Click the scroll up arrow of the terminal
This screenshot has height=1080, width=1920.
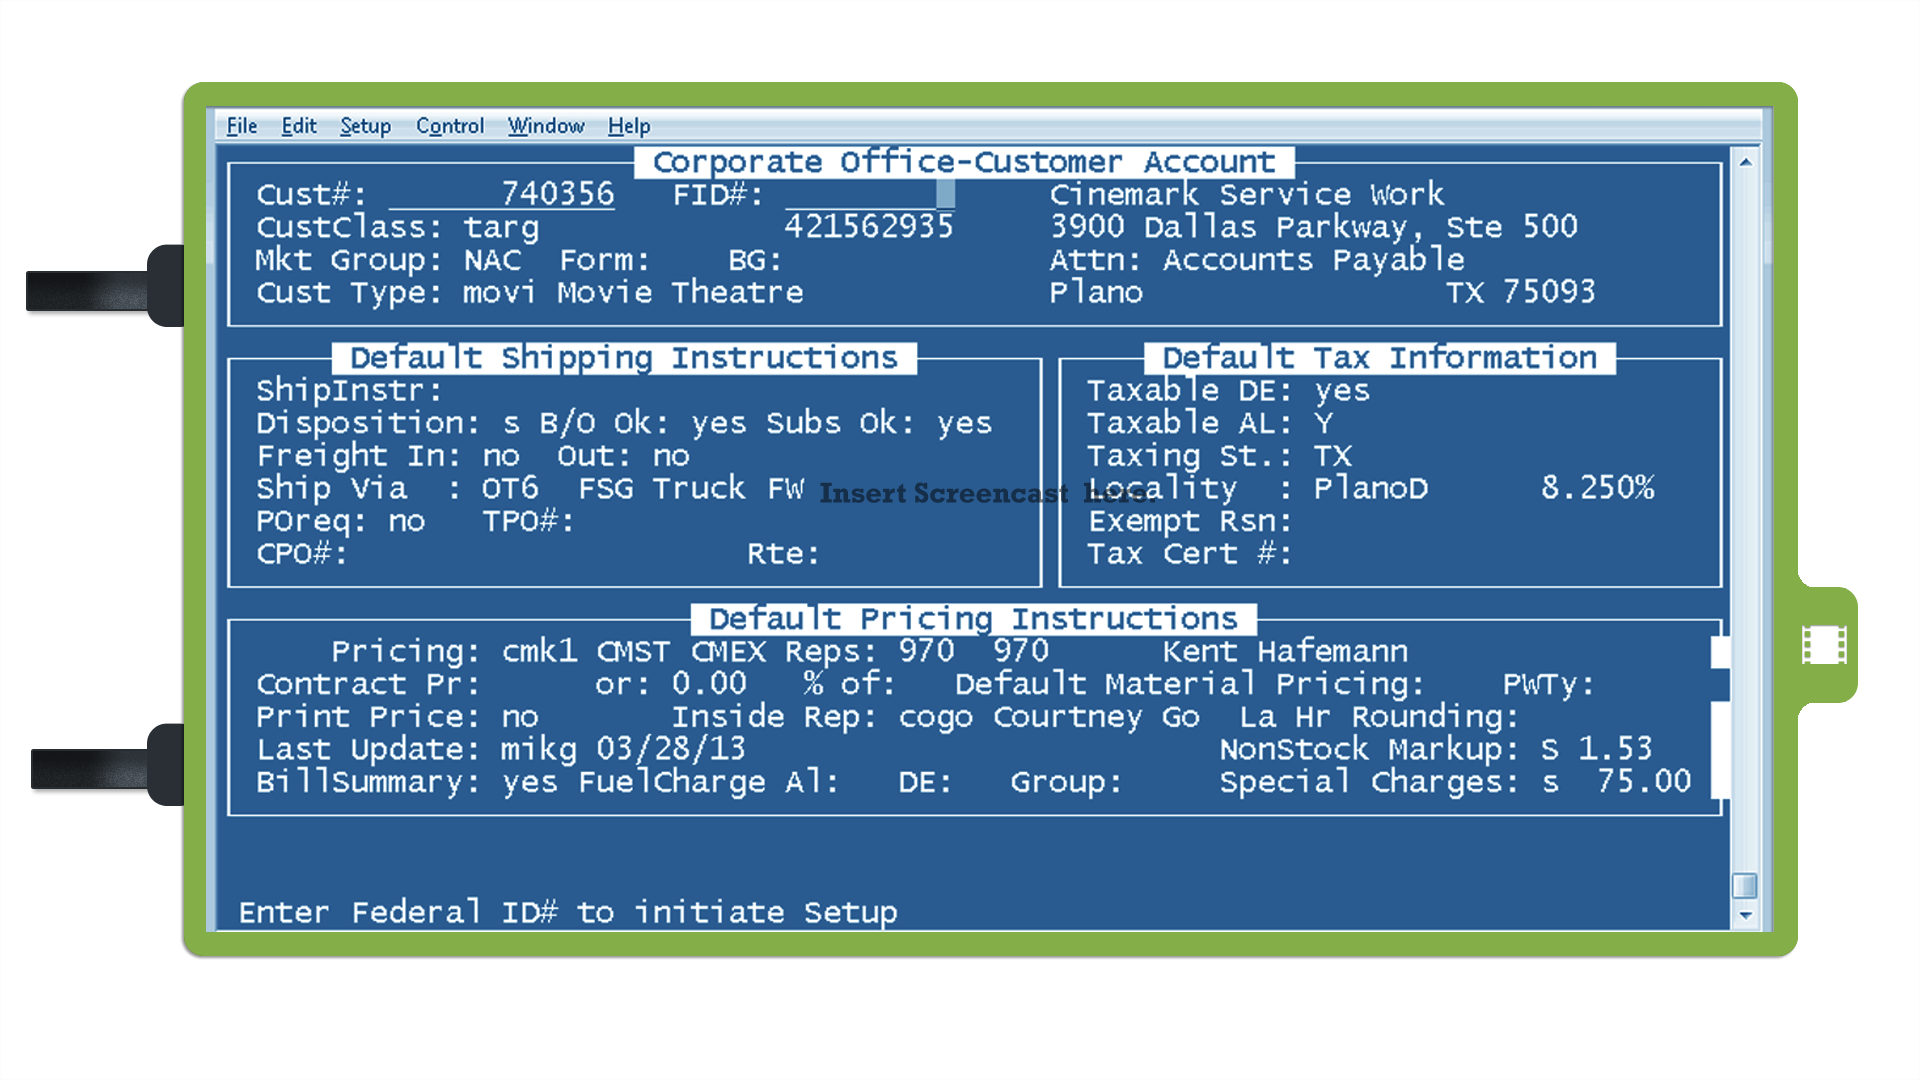pyautogui.click(x=1745, y=162)
